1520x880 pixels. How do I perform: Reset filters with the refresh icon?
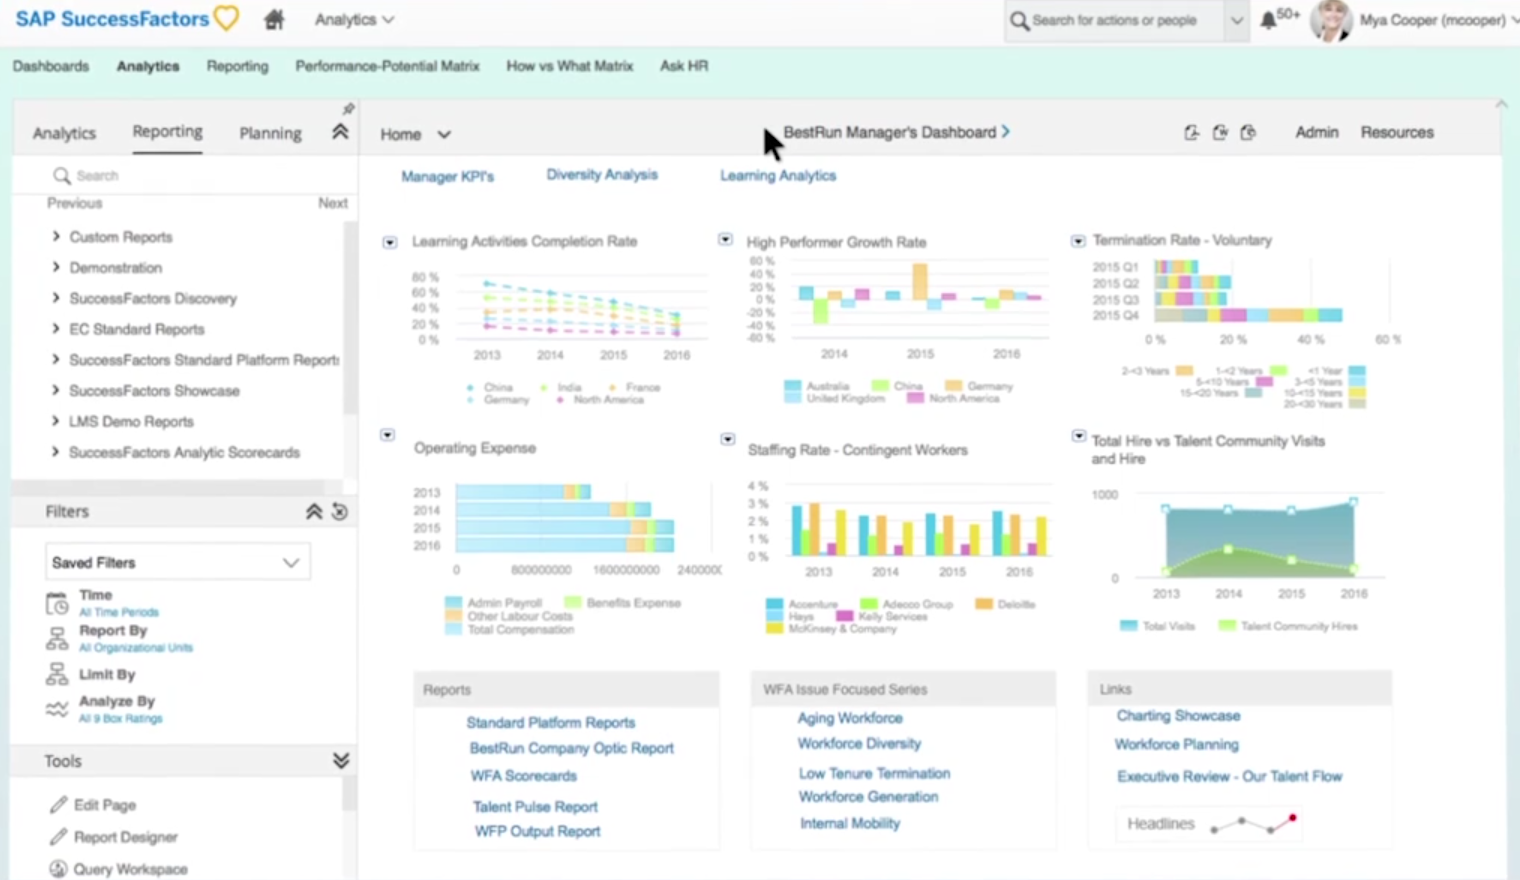pyautogui.click(x=340, y=511)
